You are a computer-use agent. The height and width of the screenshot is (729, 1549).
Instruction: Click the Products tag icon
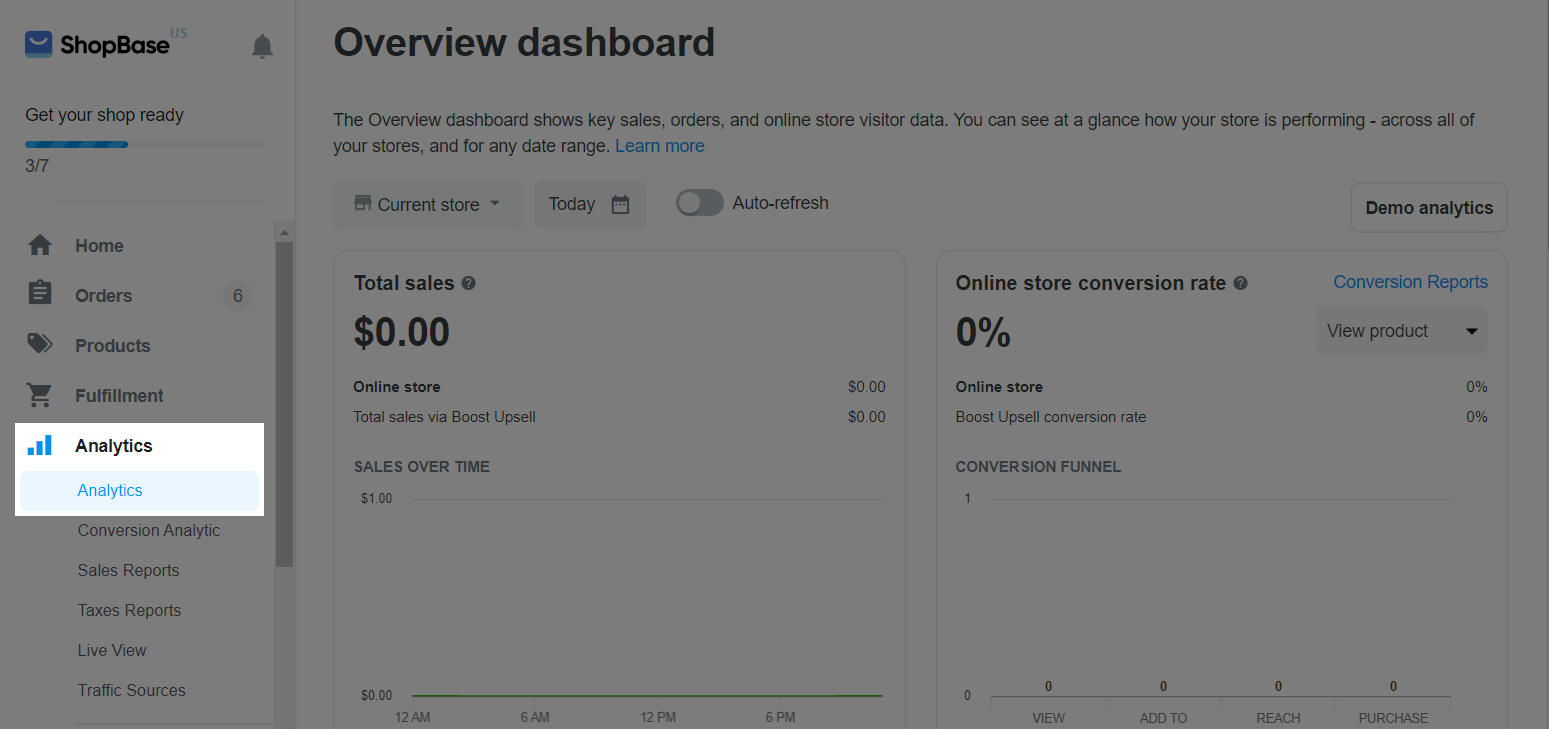point(40,344)
